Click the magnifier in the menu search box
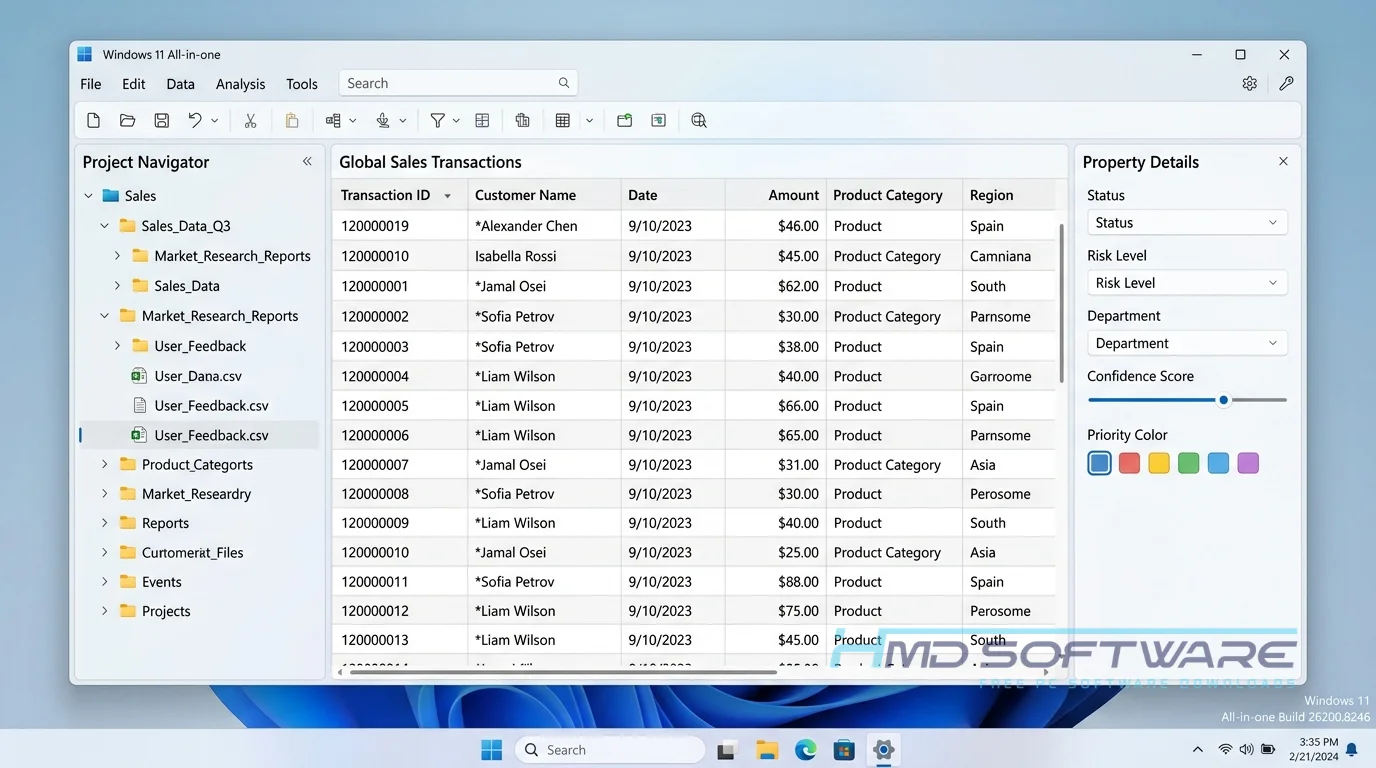The height and width of the screenshot is (768, 1376). 564,83
